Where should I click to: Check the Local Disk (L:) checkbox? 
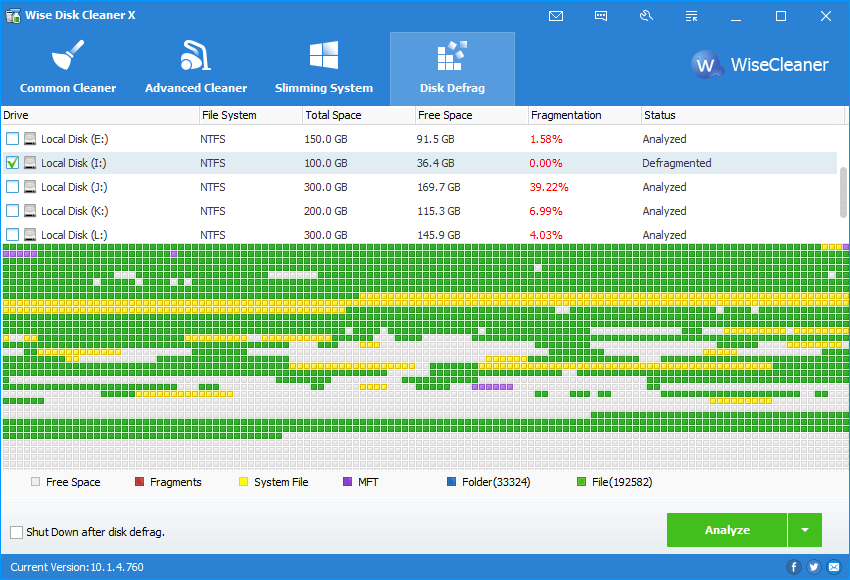tap(12, 234)
